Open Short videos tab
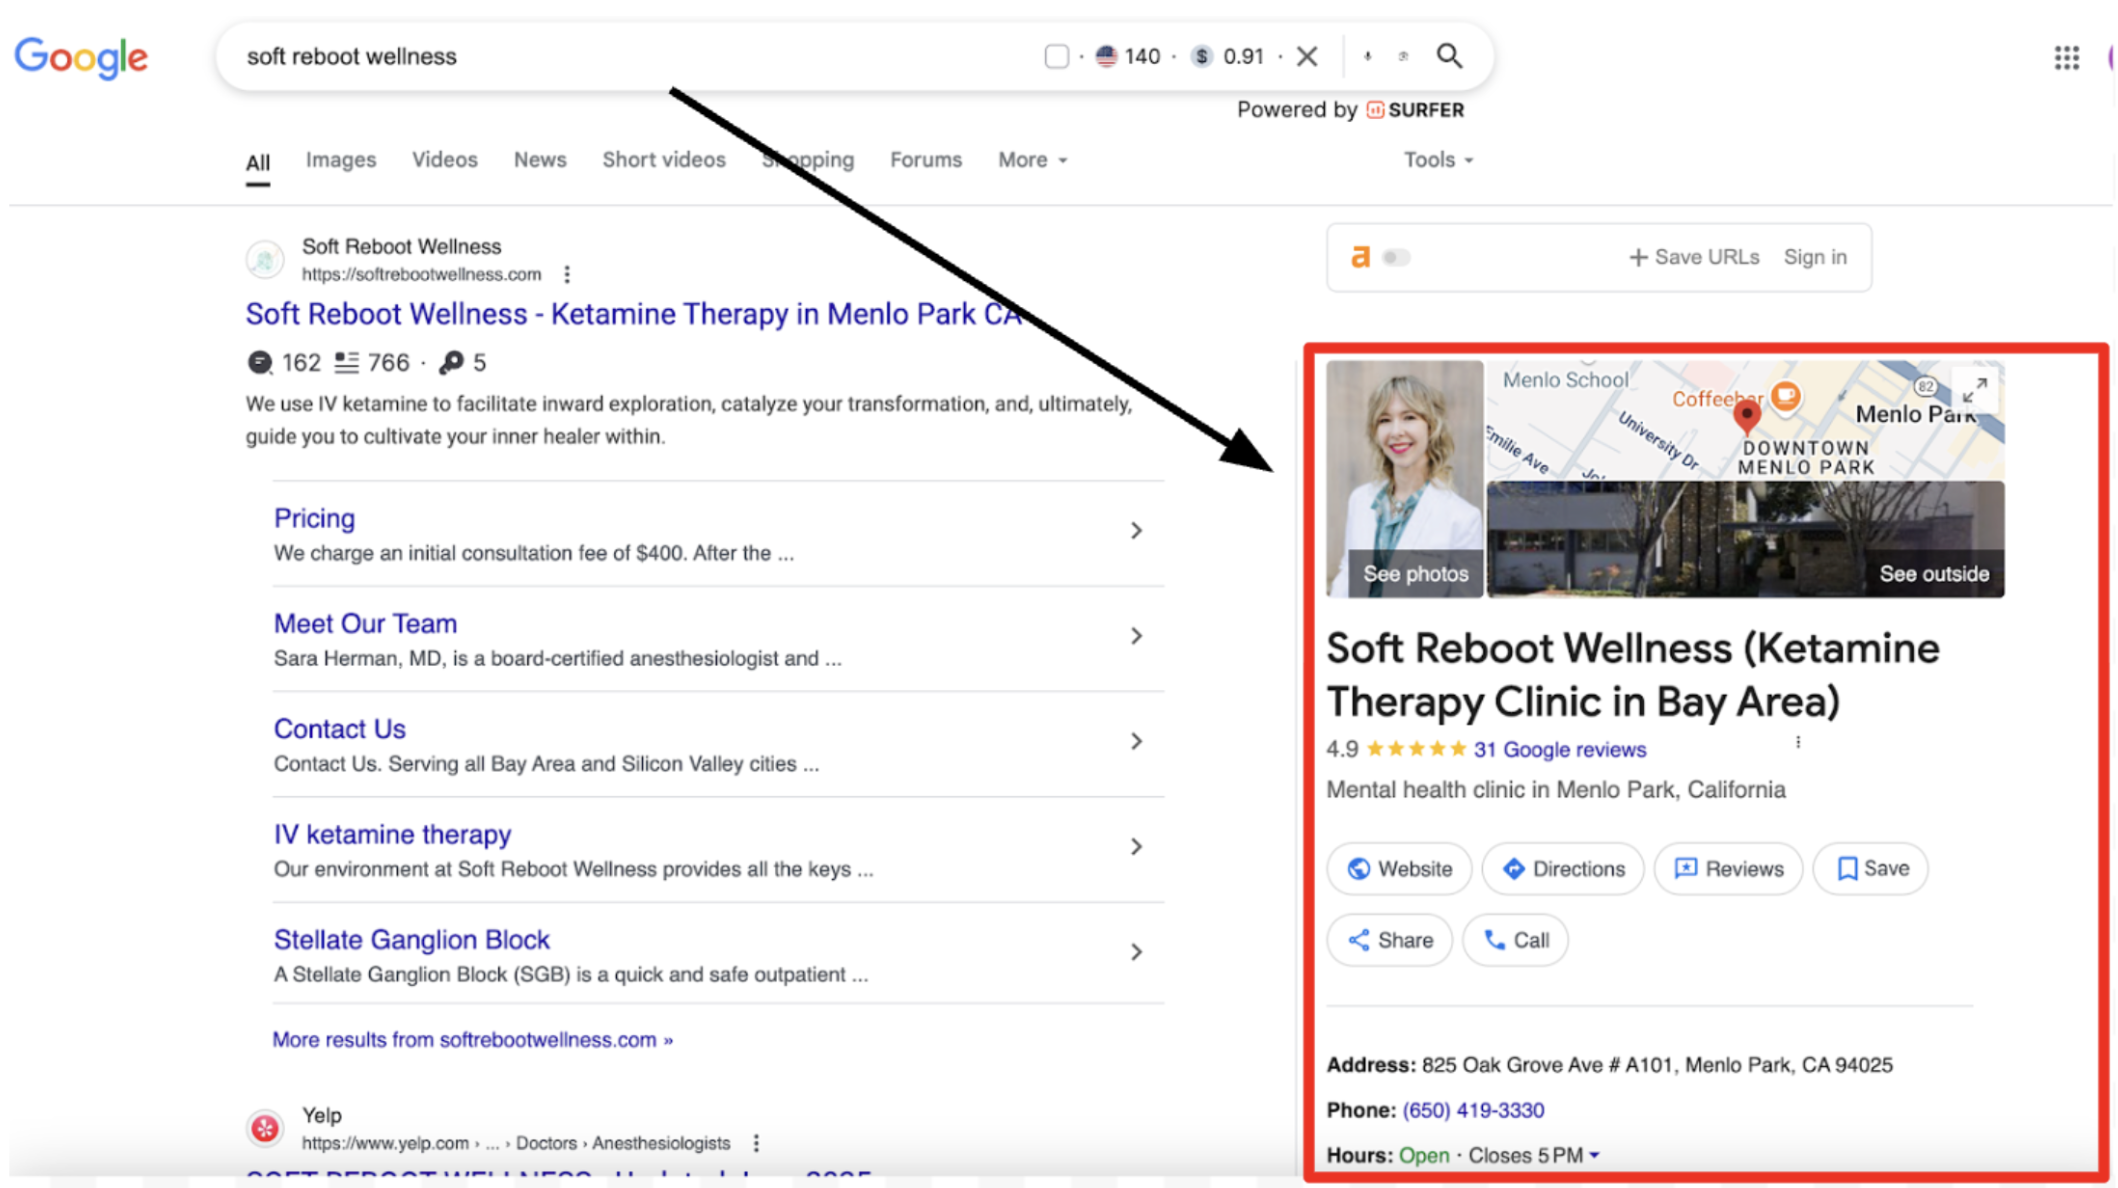Screen dimensions: 2118x1188 (664, 160)
